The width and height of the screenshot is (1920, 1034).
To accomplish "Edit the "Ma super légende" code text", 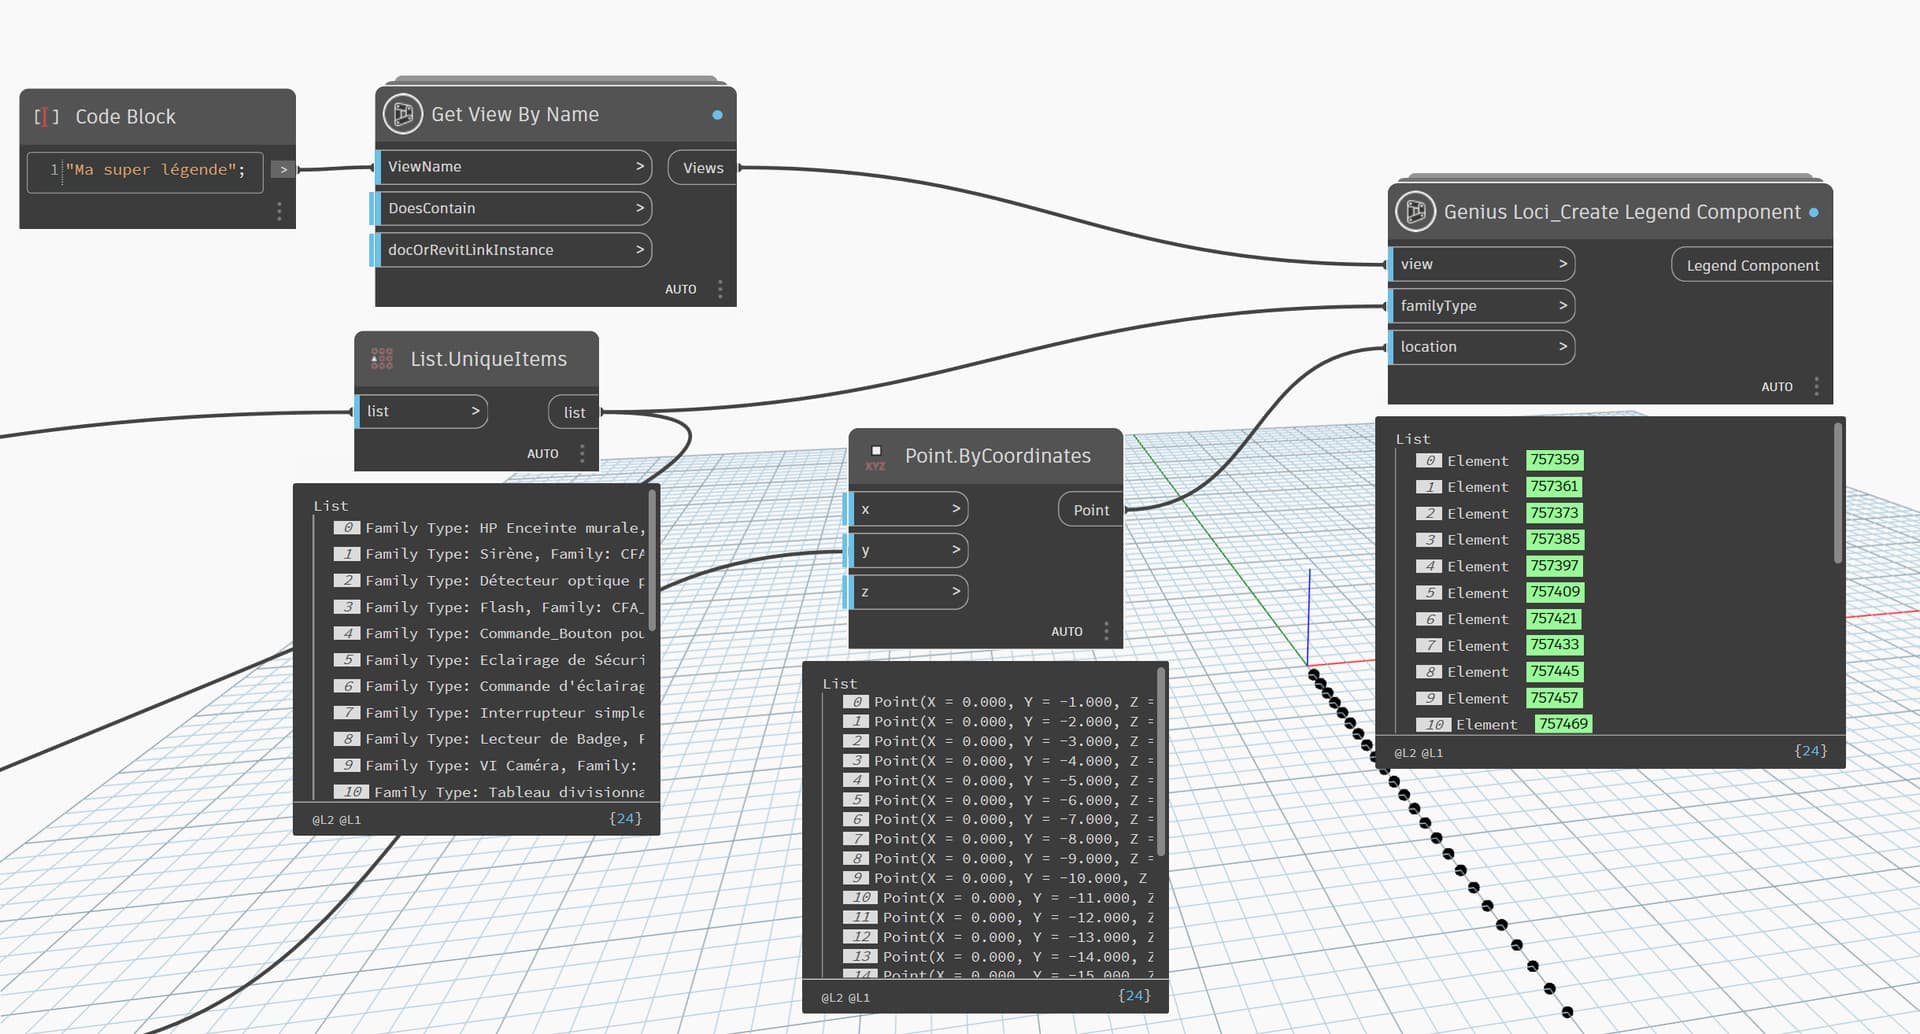I will point(155,170).
